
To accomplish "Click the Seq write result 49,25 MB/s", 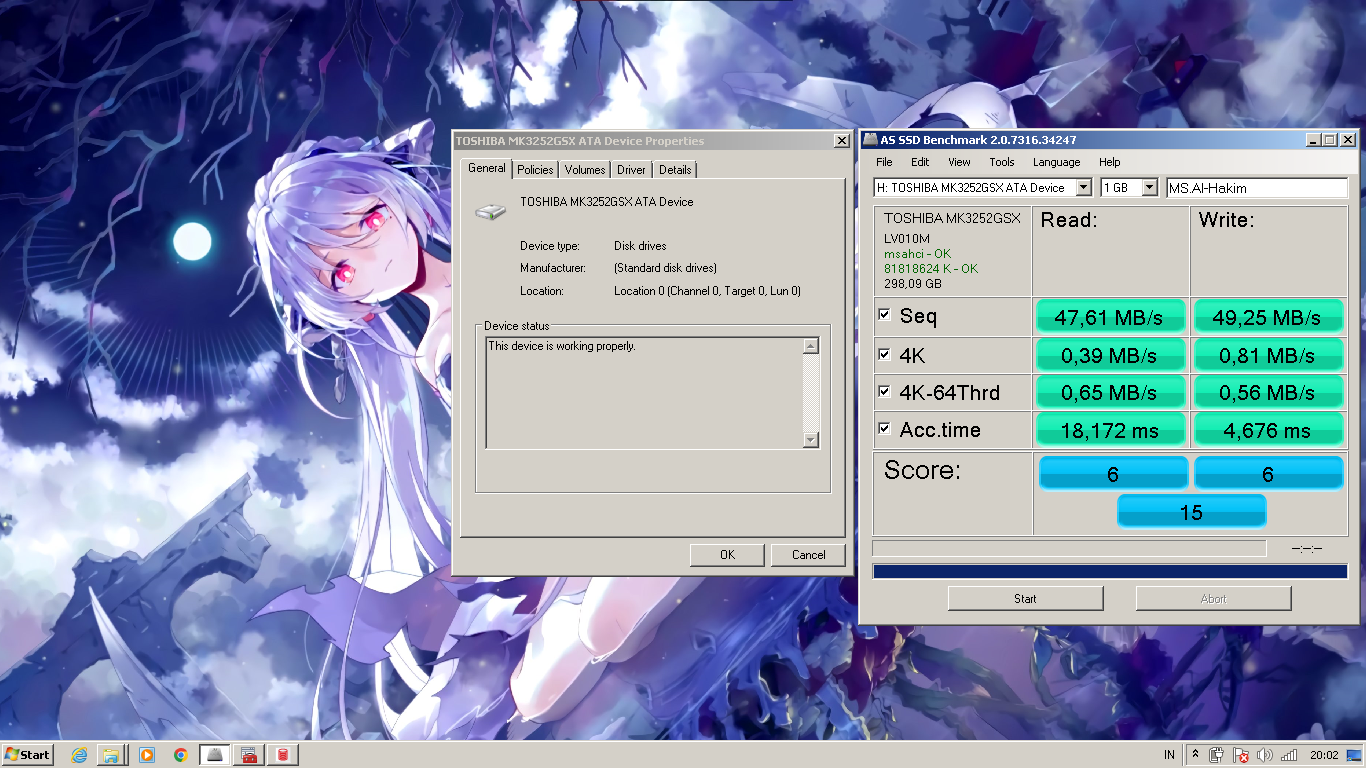I will 1267,317.
